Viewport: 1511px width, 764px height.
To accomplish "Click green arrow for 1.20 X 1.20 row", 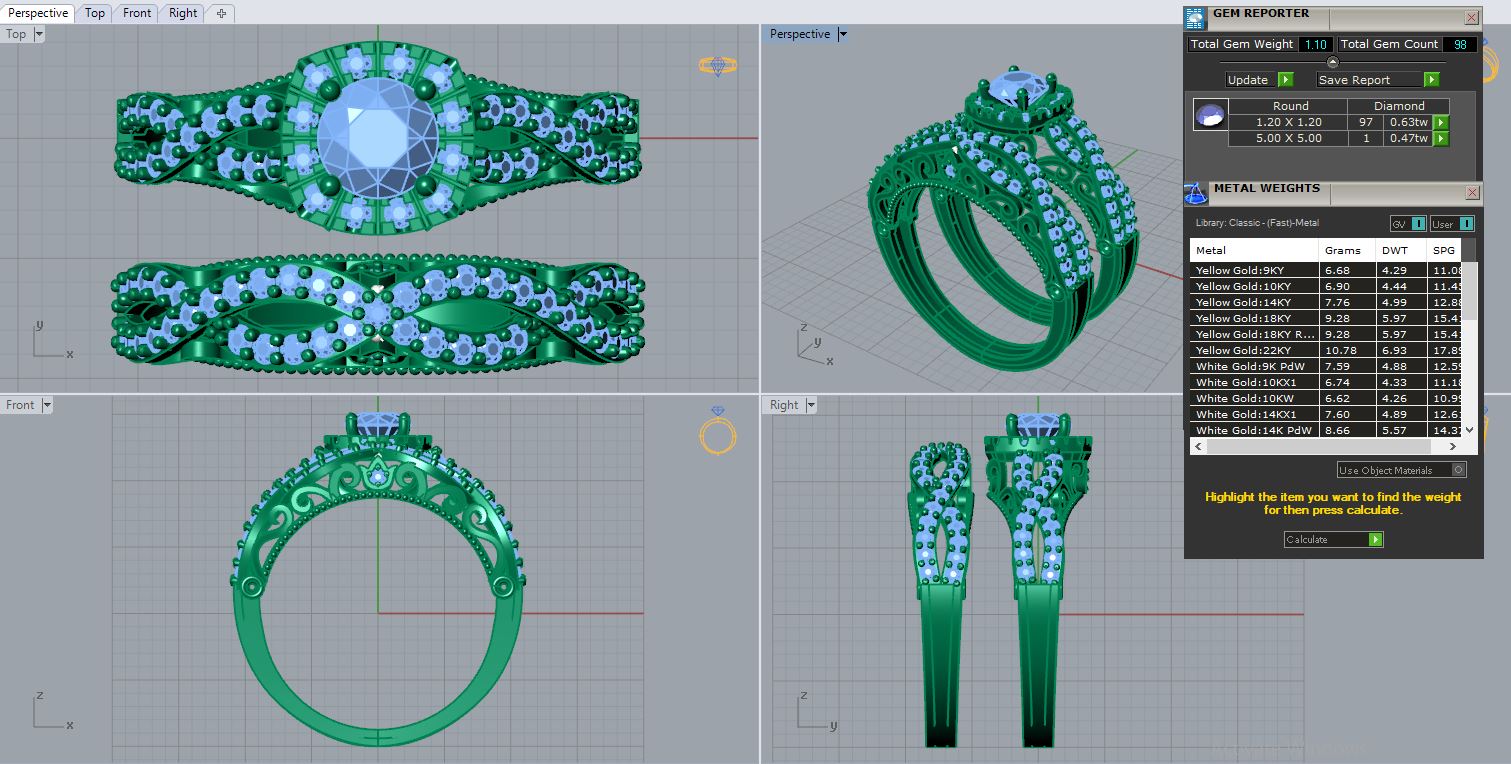I will 1441,122.
